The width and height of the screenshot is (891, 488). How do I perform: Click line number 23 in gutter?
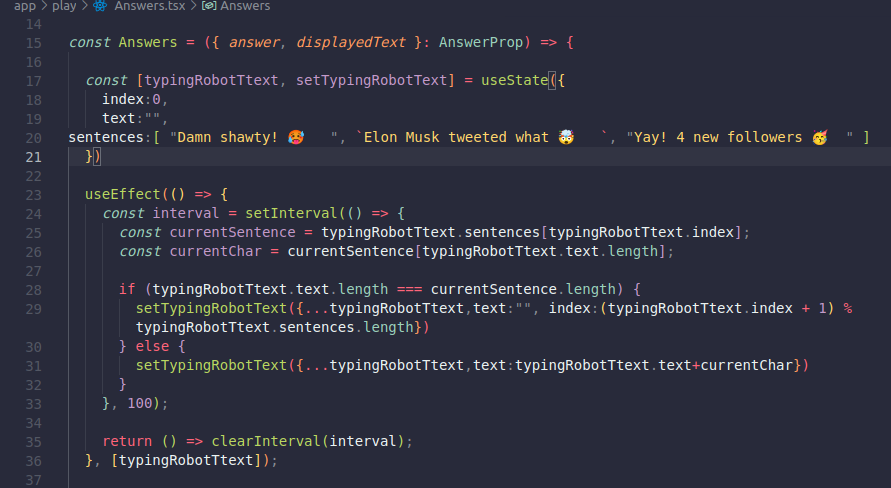point(34,195)
